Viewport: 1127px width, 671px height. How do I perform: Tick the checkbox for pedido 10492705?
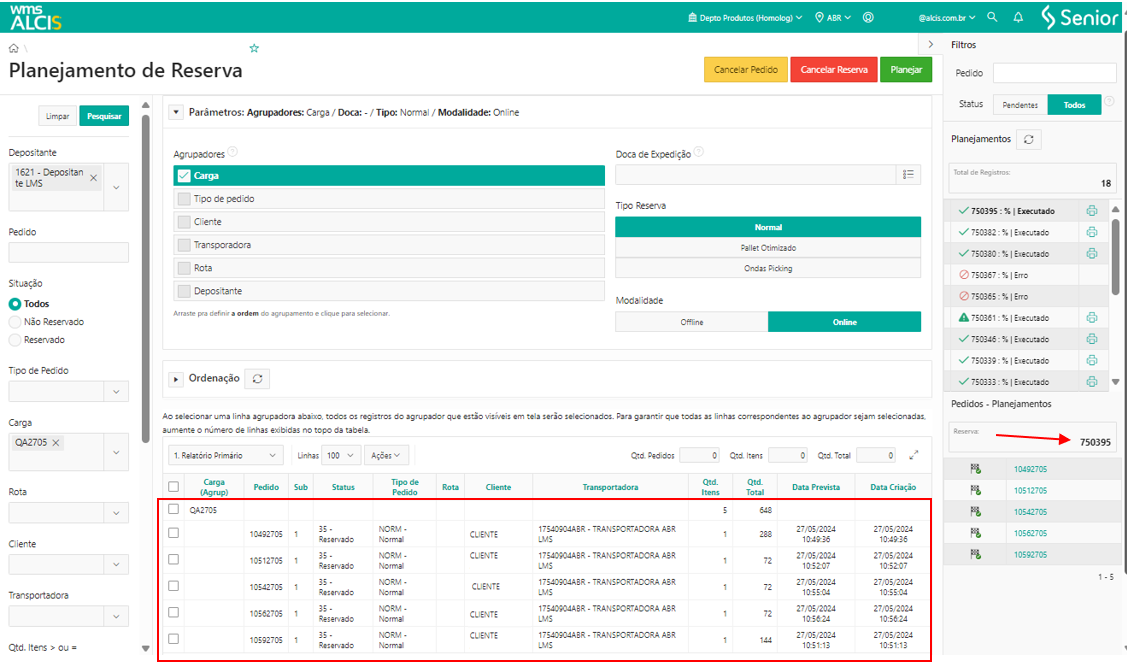coord(174,533)
